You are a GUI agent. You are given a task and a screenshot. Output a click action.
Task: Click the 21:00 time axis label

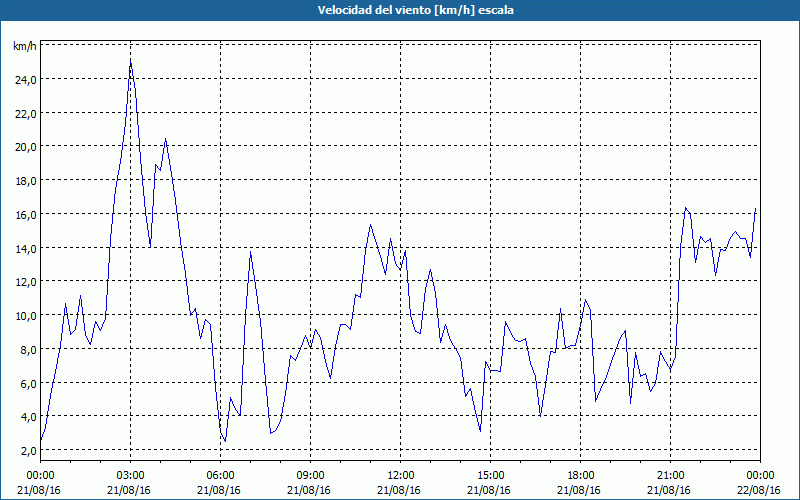click(x=670, y=476)
